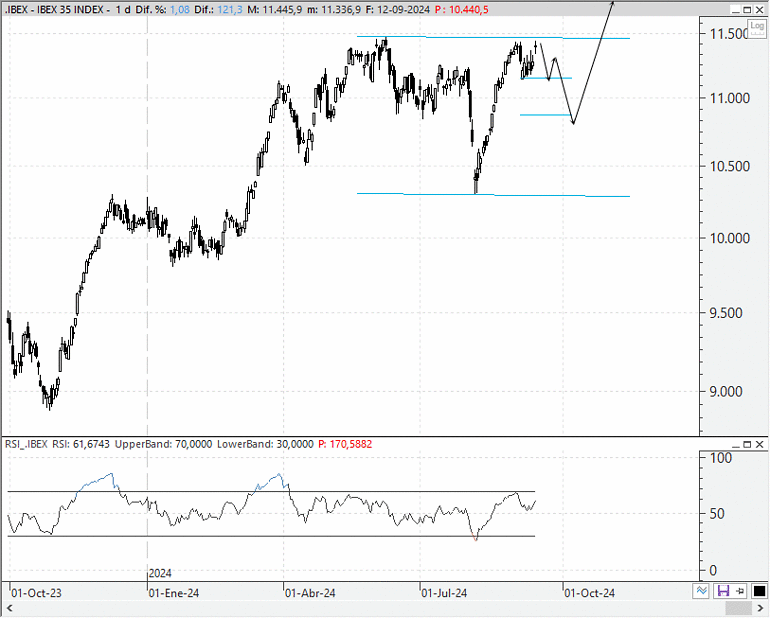The image size is (770, 618).
Task: Click the 2024 year marker label
Action: (160, 573)
